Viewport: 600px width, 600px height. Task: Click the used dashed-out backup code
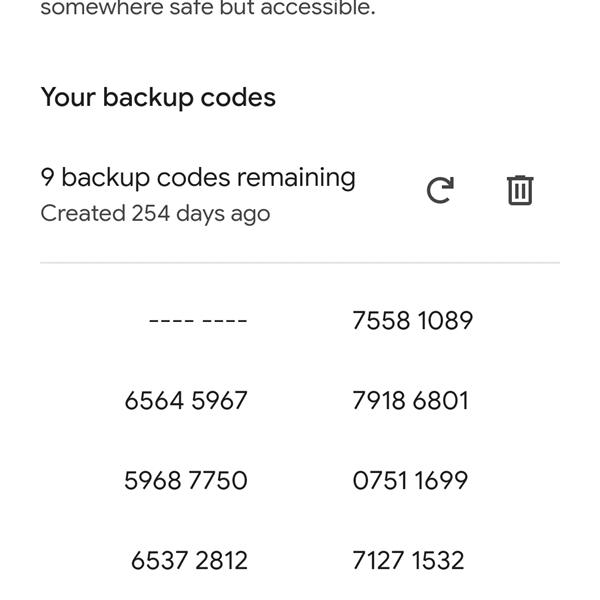tap(197, 321)
